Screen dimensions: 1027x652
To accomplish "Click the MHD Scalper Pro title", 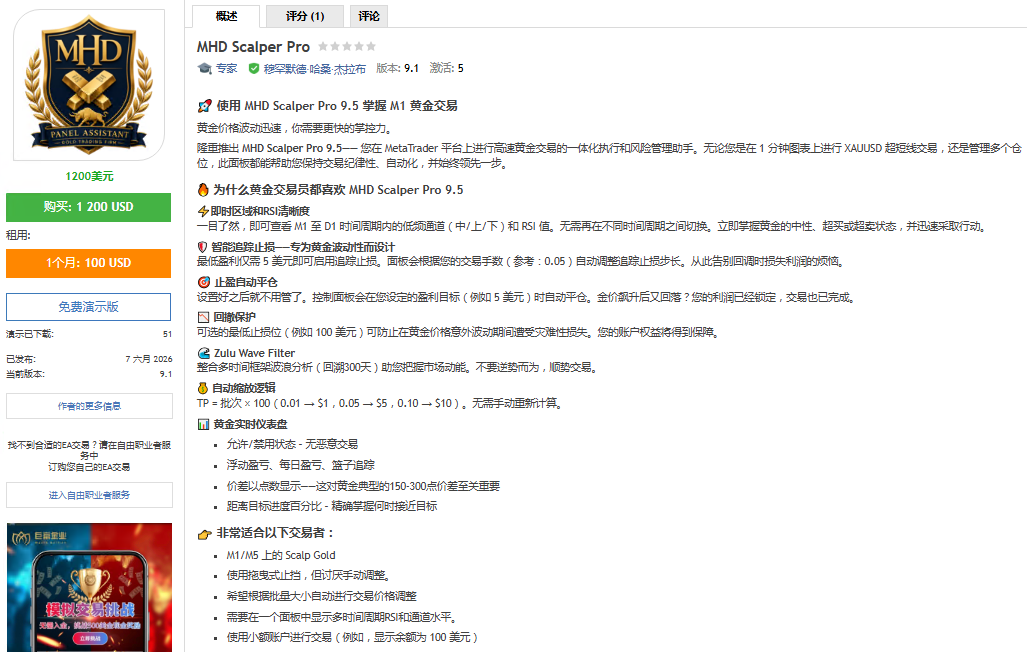I will (253, 47).
